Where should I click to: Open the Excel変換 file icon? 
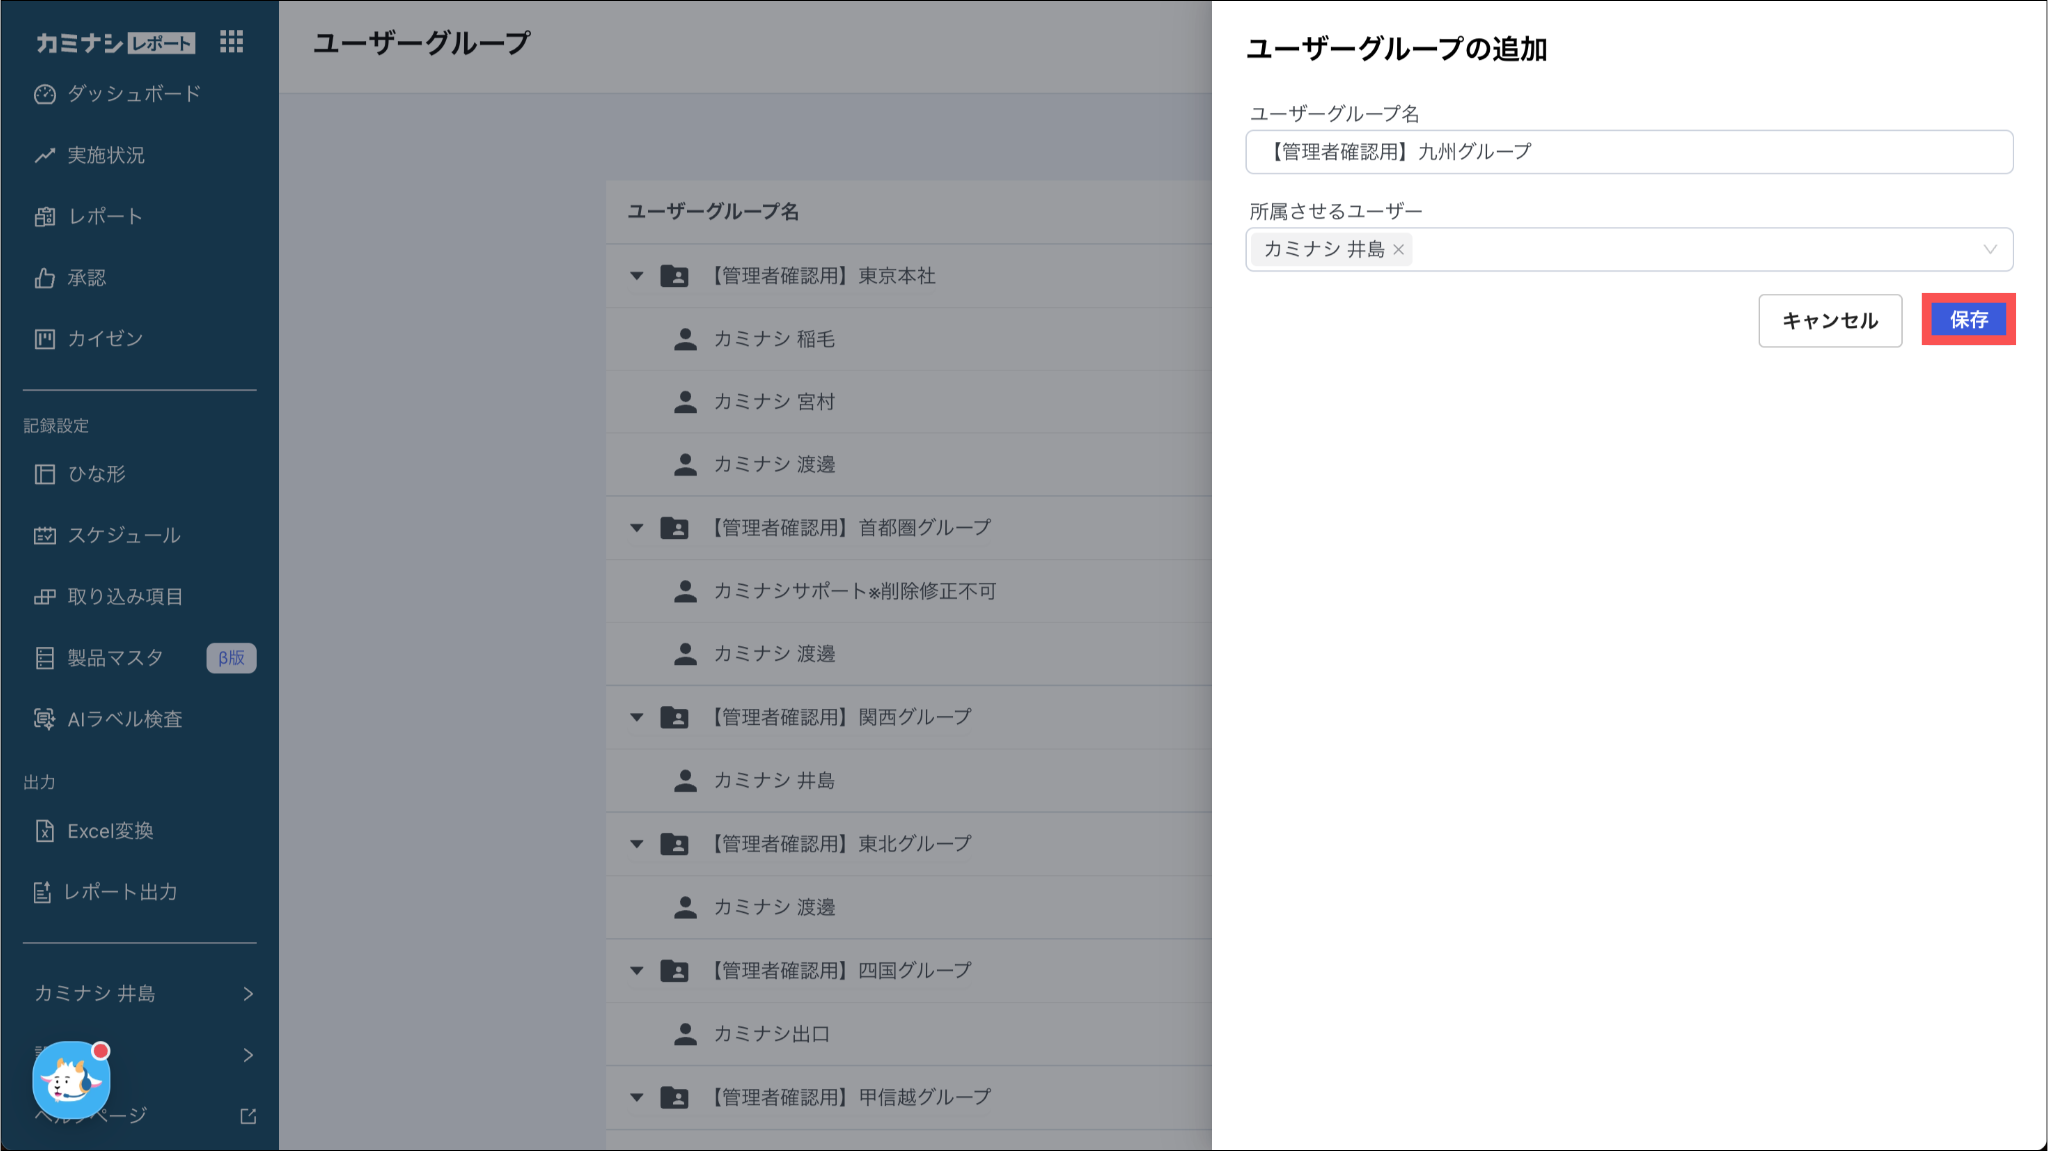tap(45, 831)
